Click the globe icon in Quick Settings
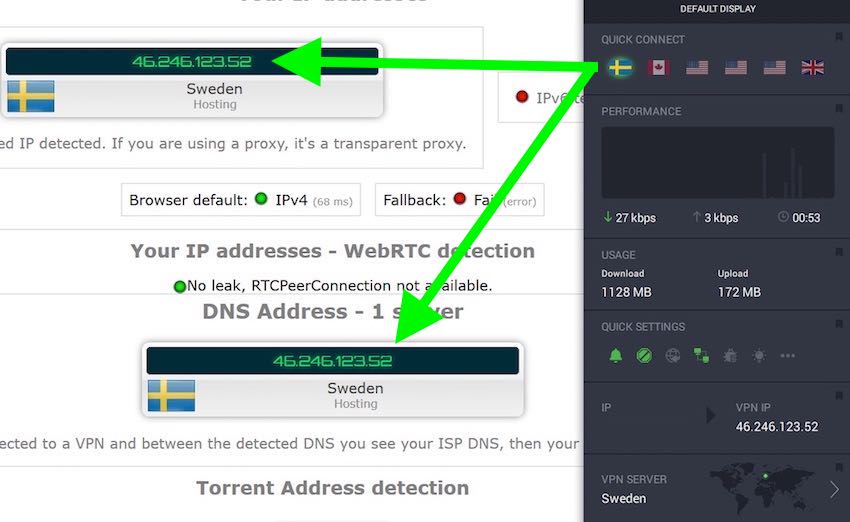 (x=673, y=356)
